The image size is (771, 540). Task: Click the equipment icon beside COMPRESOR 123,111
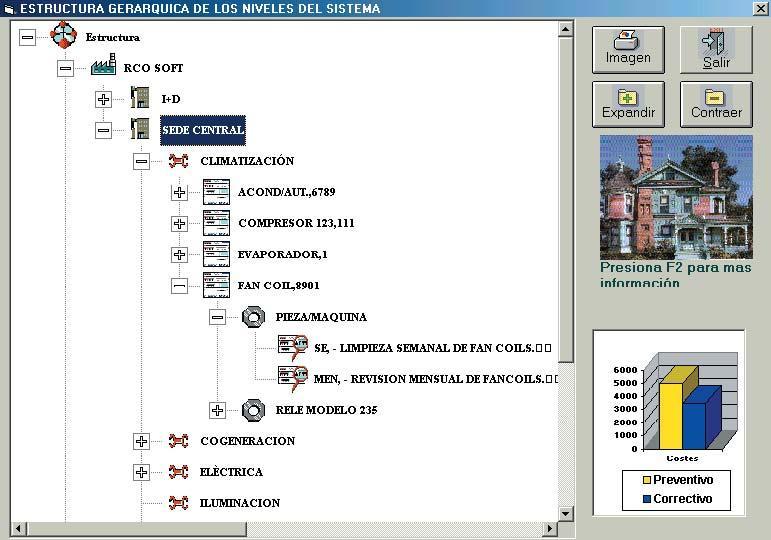[x=216, y=223]
